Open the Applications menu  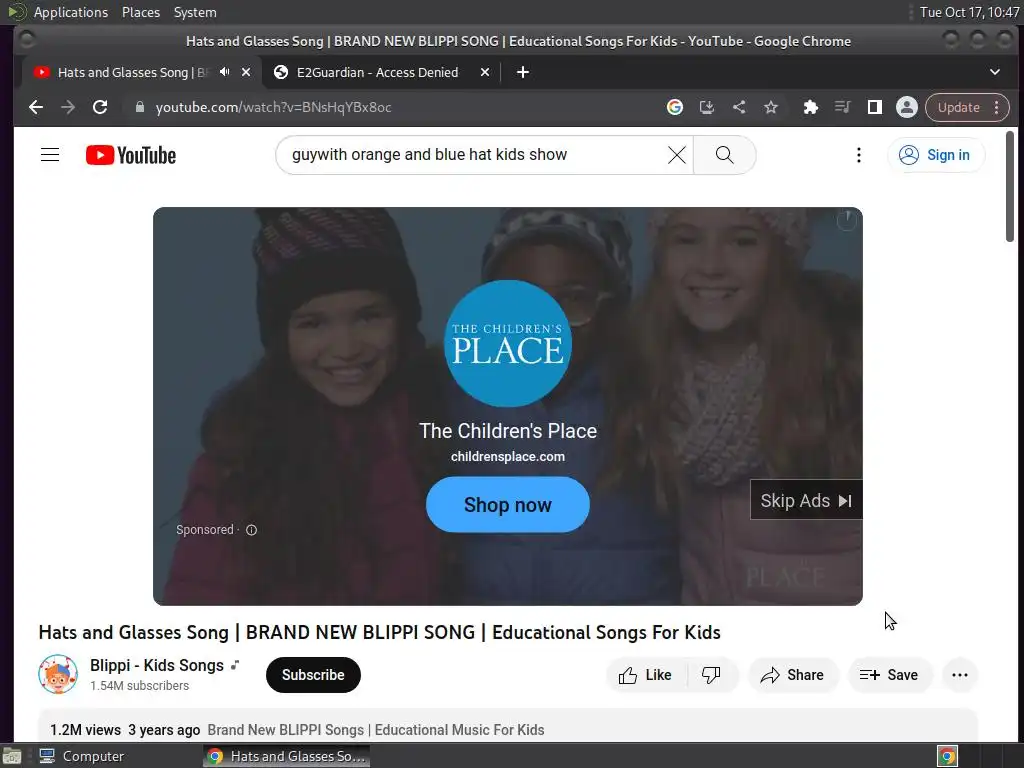(71, 12)
